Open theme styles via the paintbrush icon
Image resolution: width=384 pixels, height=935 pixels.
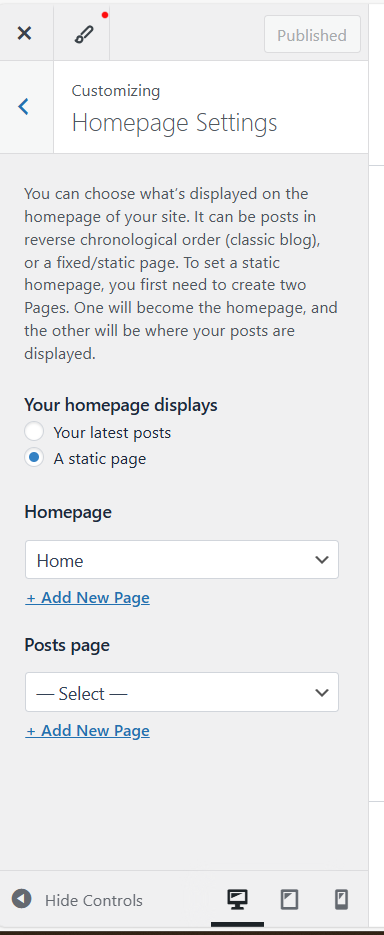coord(83,35)
